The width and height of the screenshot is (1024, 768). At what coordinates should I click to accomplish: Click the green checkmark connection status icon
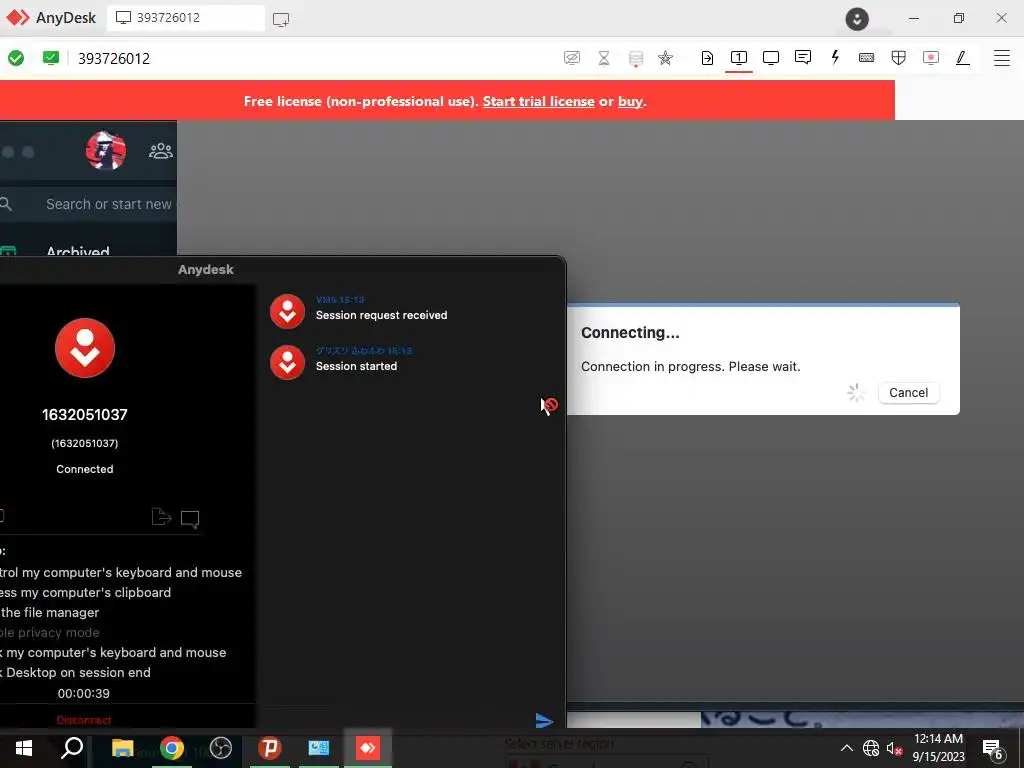(x=16, y=58)
